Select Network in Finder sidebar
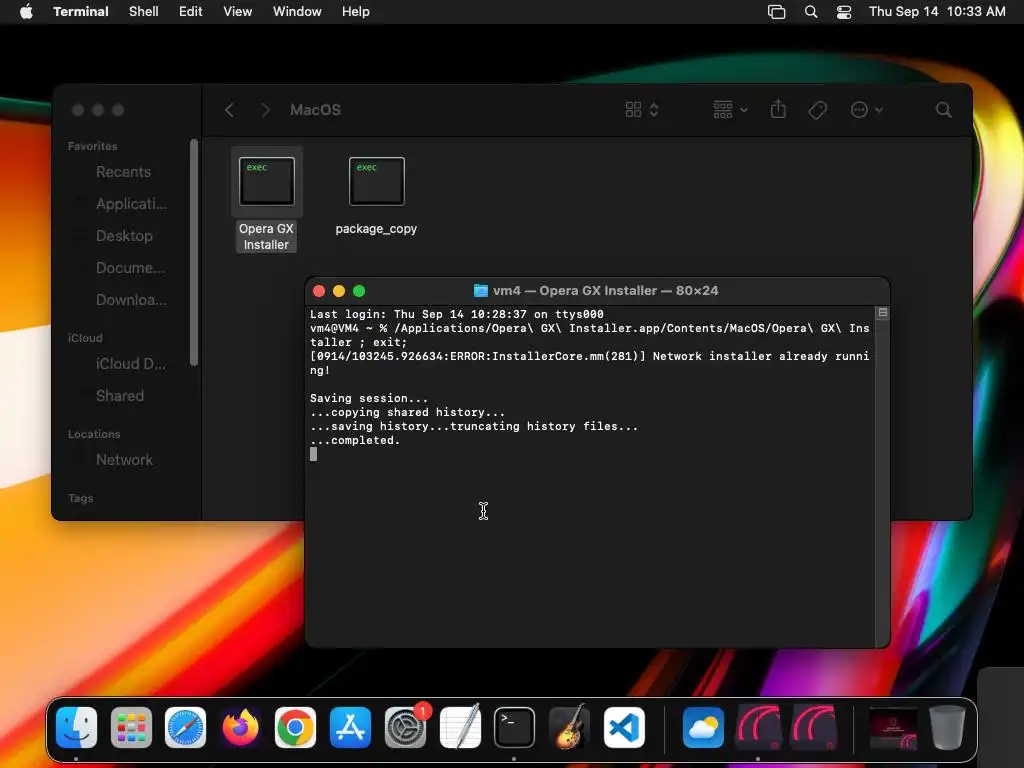 coord(123,460)
